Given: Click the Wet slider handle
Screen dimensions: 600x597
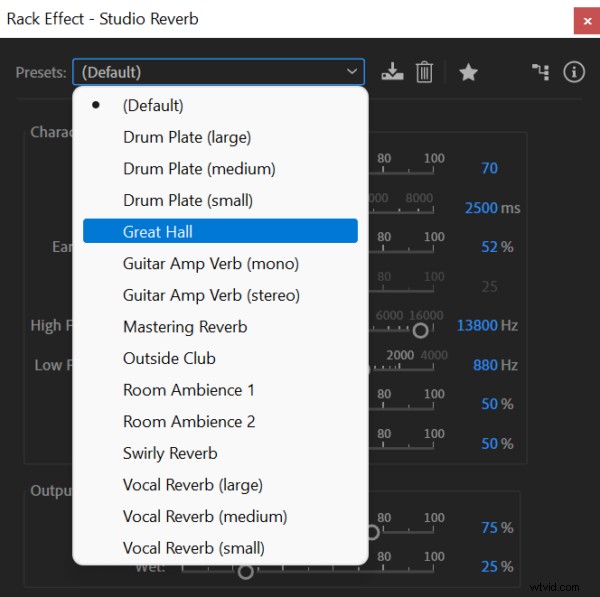Looking at the screenshot, I should [245, 572].
